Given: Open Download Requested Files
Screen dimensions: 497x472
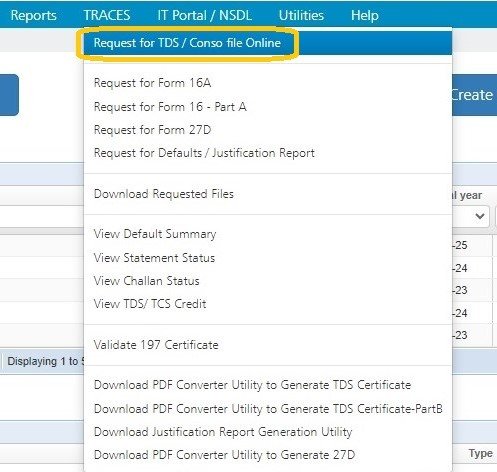Looking at the screenshot, I should coord(164,194).
